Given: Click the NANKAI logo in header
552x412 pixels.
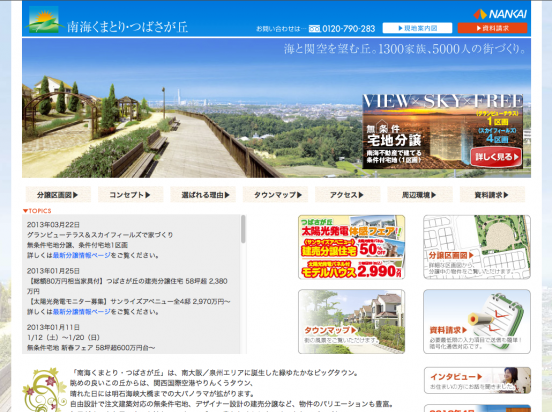Looking at the screenshot, I should 500,14.
